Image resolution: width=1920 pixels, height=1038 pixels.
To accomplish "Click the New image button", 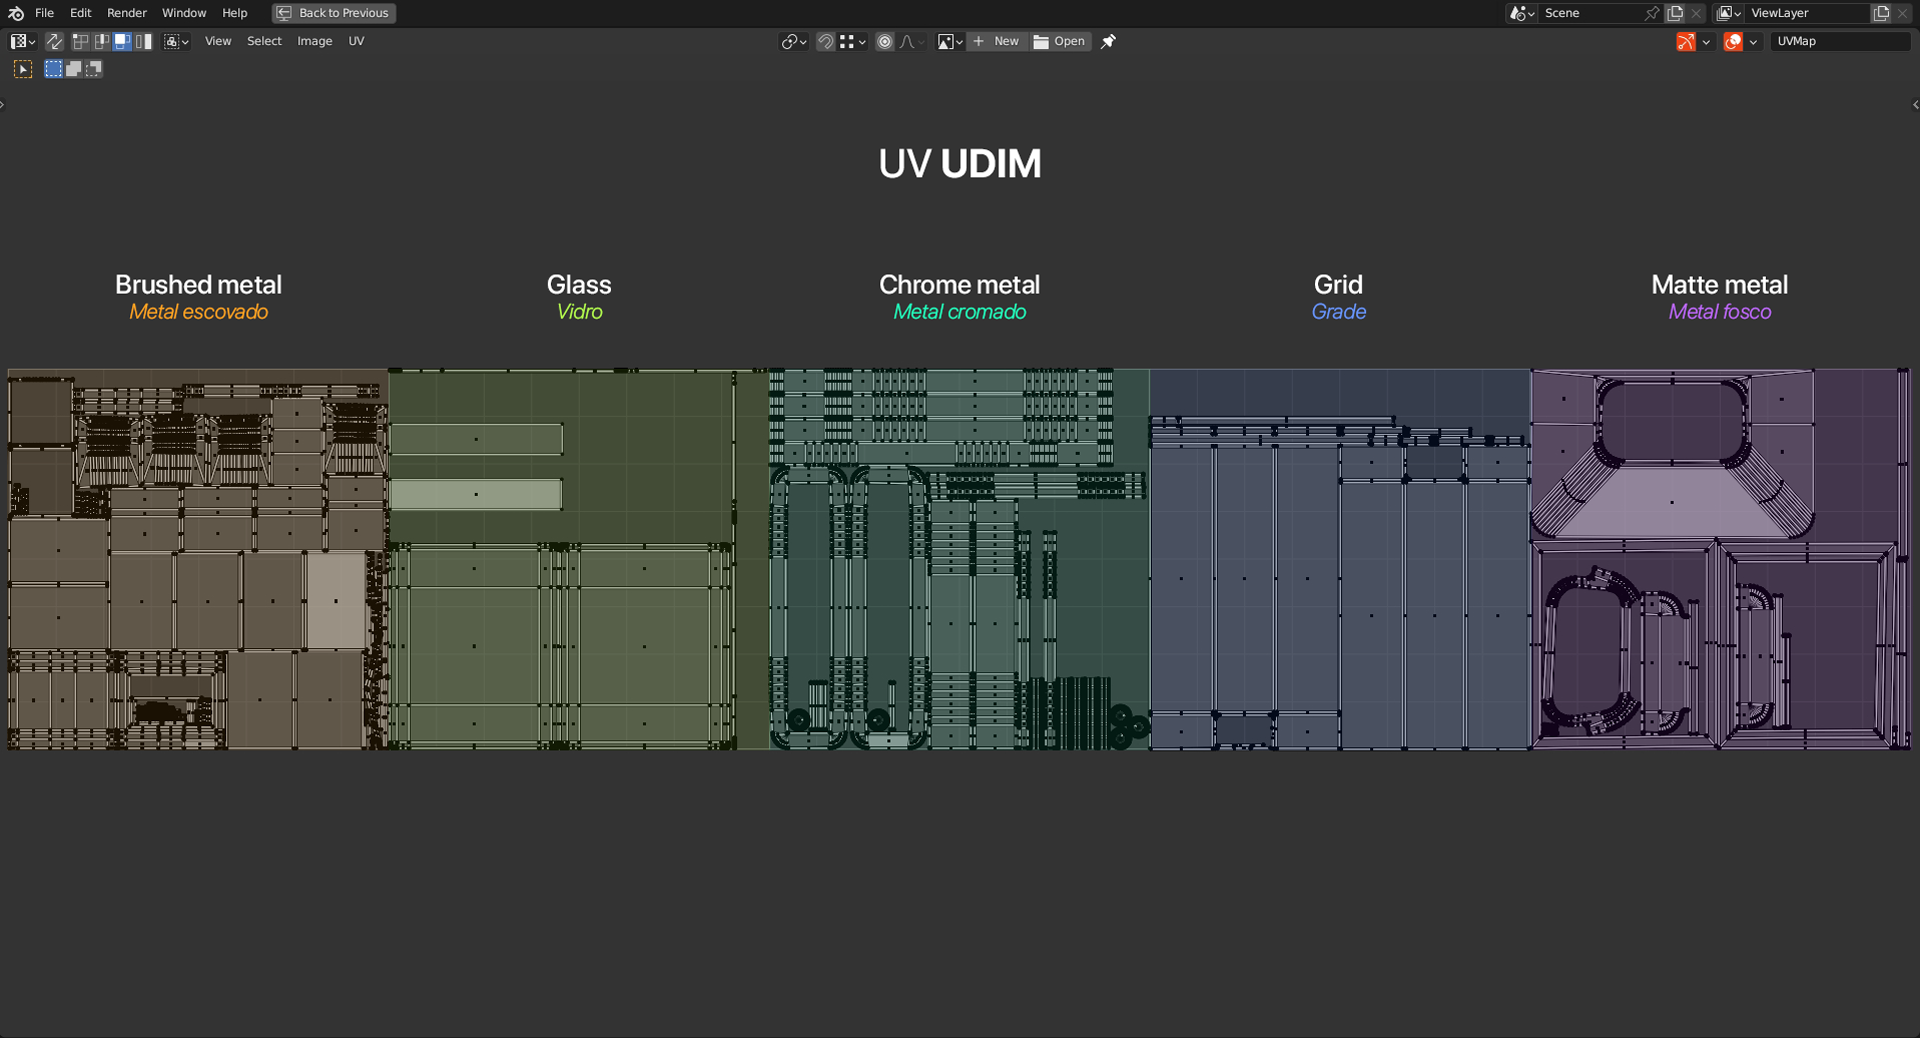I will point(996,41).
